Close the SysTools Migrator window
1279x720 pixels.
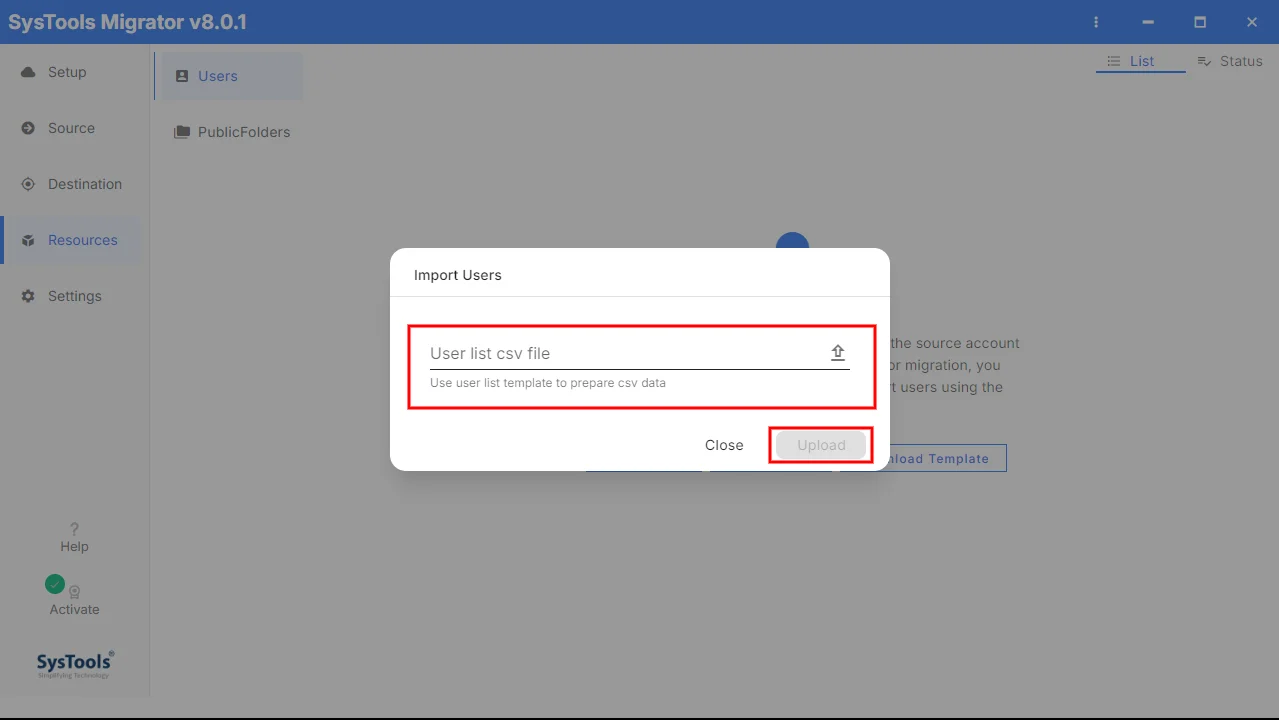[x=1252, y=22]
